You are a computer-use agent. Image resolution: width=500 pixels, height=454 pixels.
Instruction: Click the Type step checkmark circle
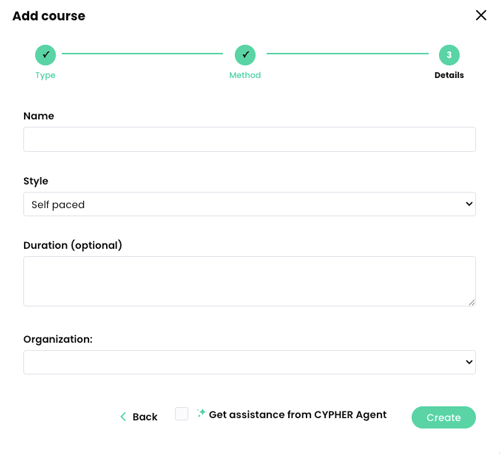(45, 55)
